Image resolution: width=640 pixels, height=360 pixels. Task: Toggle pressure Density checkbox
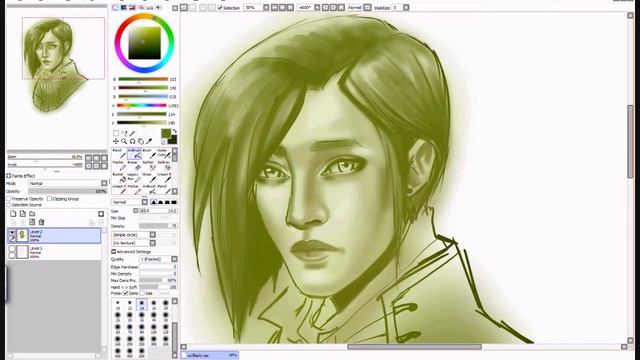click(x=126, y=293)
